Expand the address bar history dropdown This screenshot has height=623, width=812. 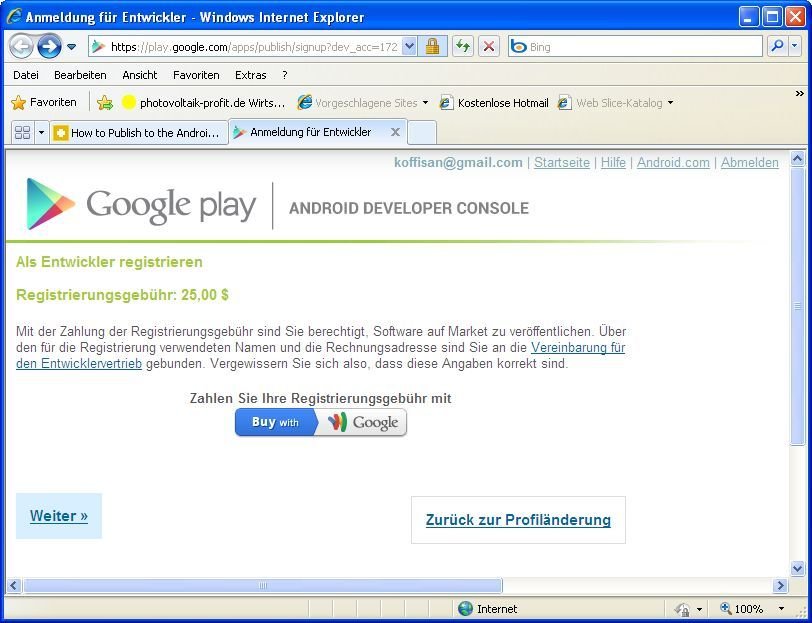click(x=409, y=47)
